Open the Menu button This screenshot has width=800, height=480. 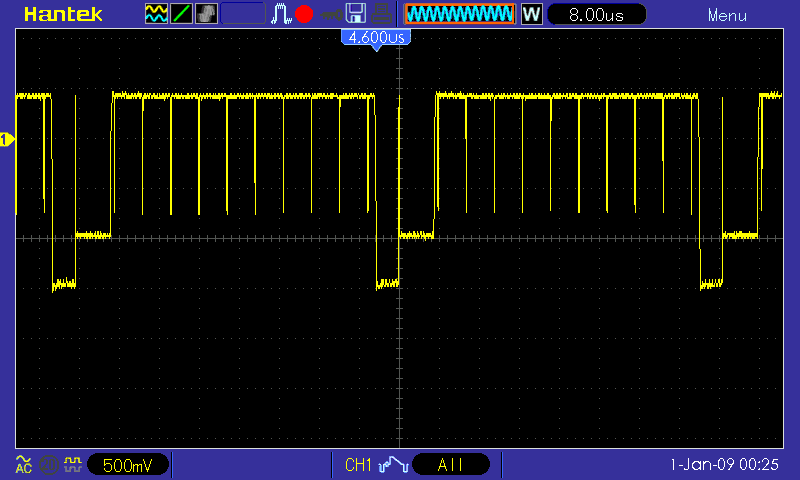[727, 15]
